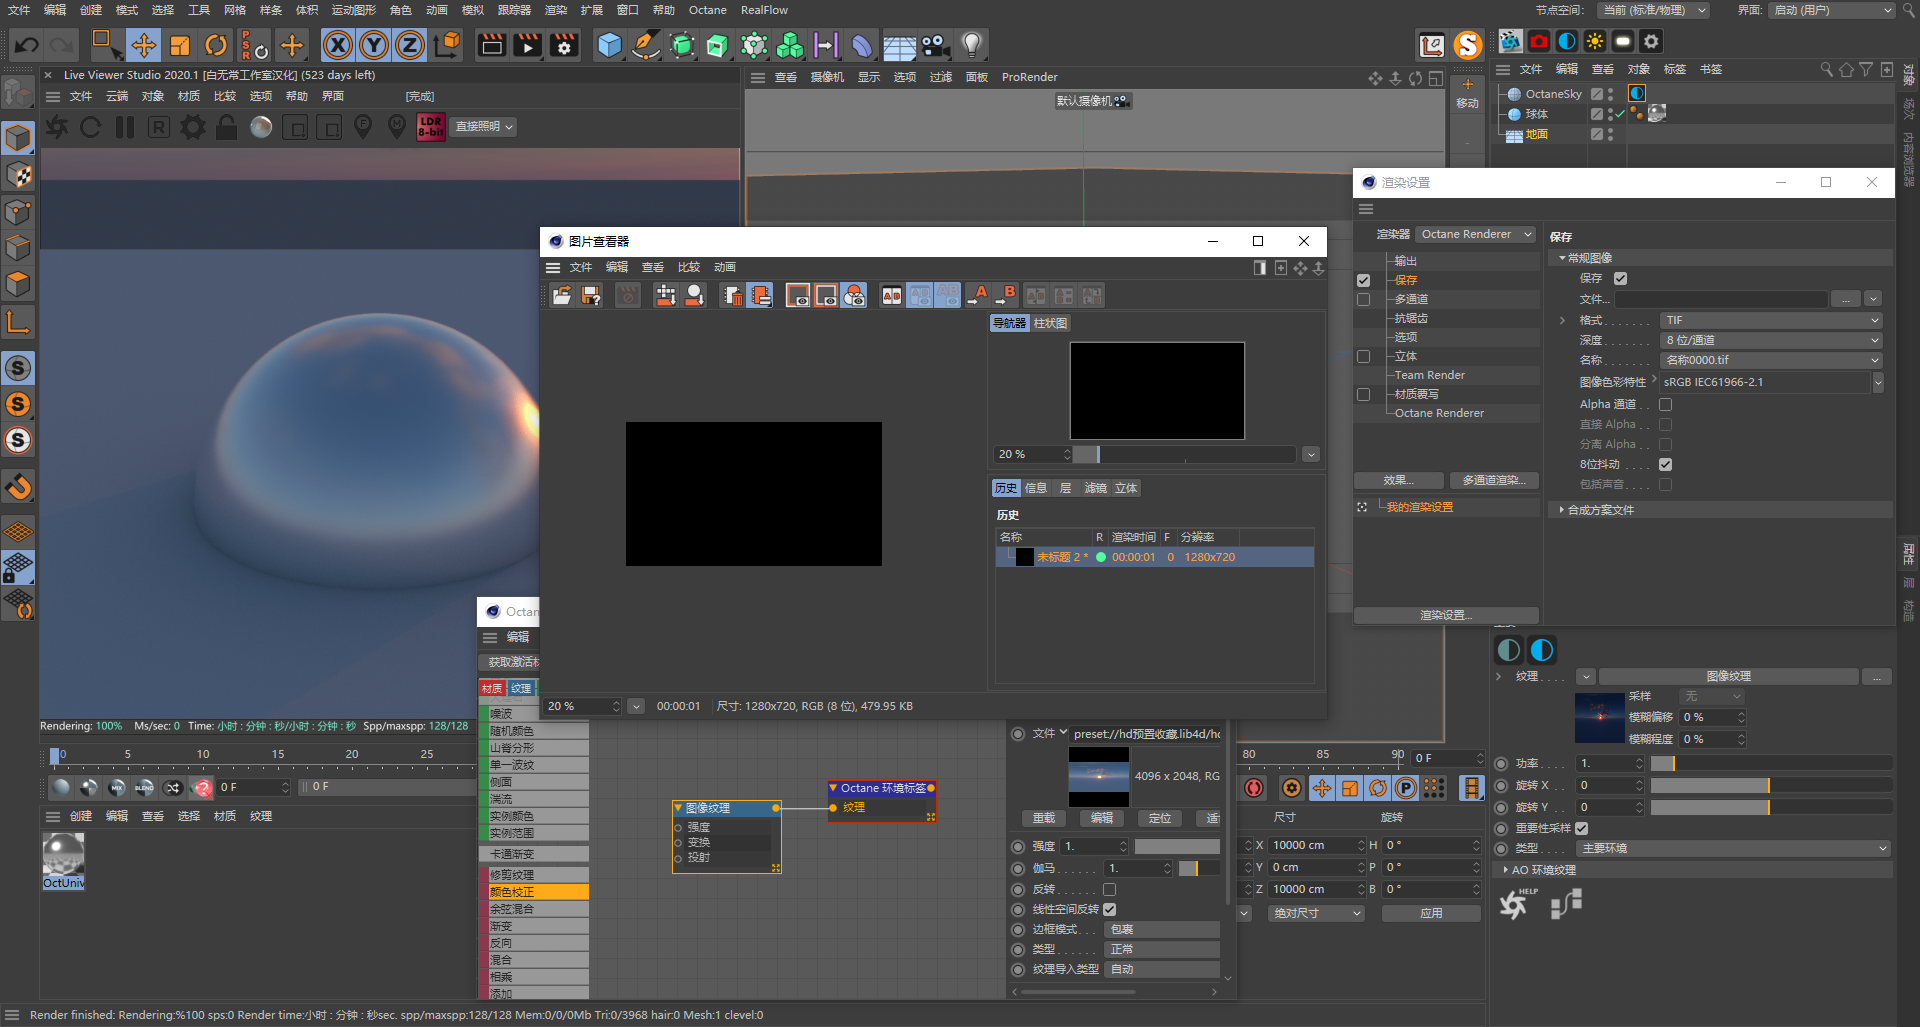Open the RealFlow menu
The image size is (1920, 1027).
pos(764,10)
